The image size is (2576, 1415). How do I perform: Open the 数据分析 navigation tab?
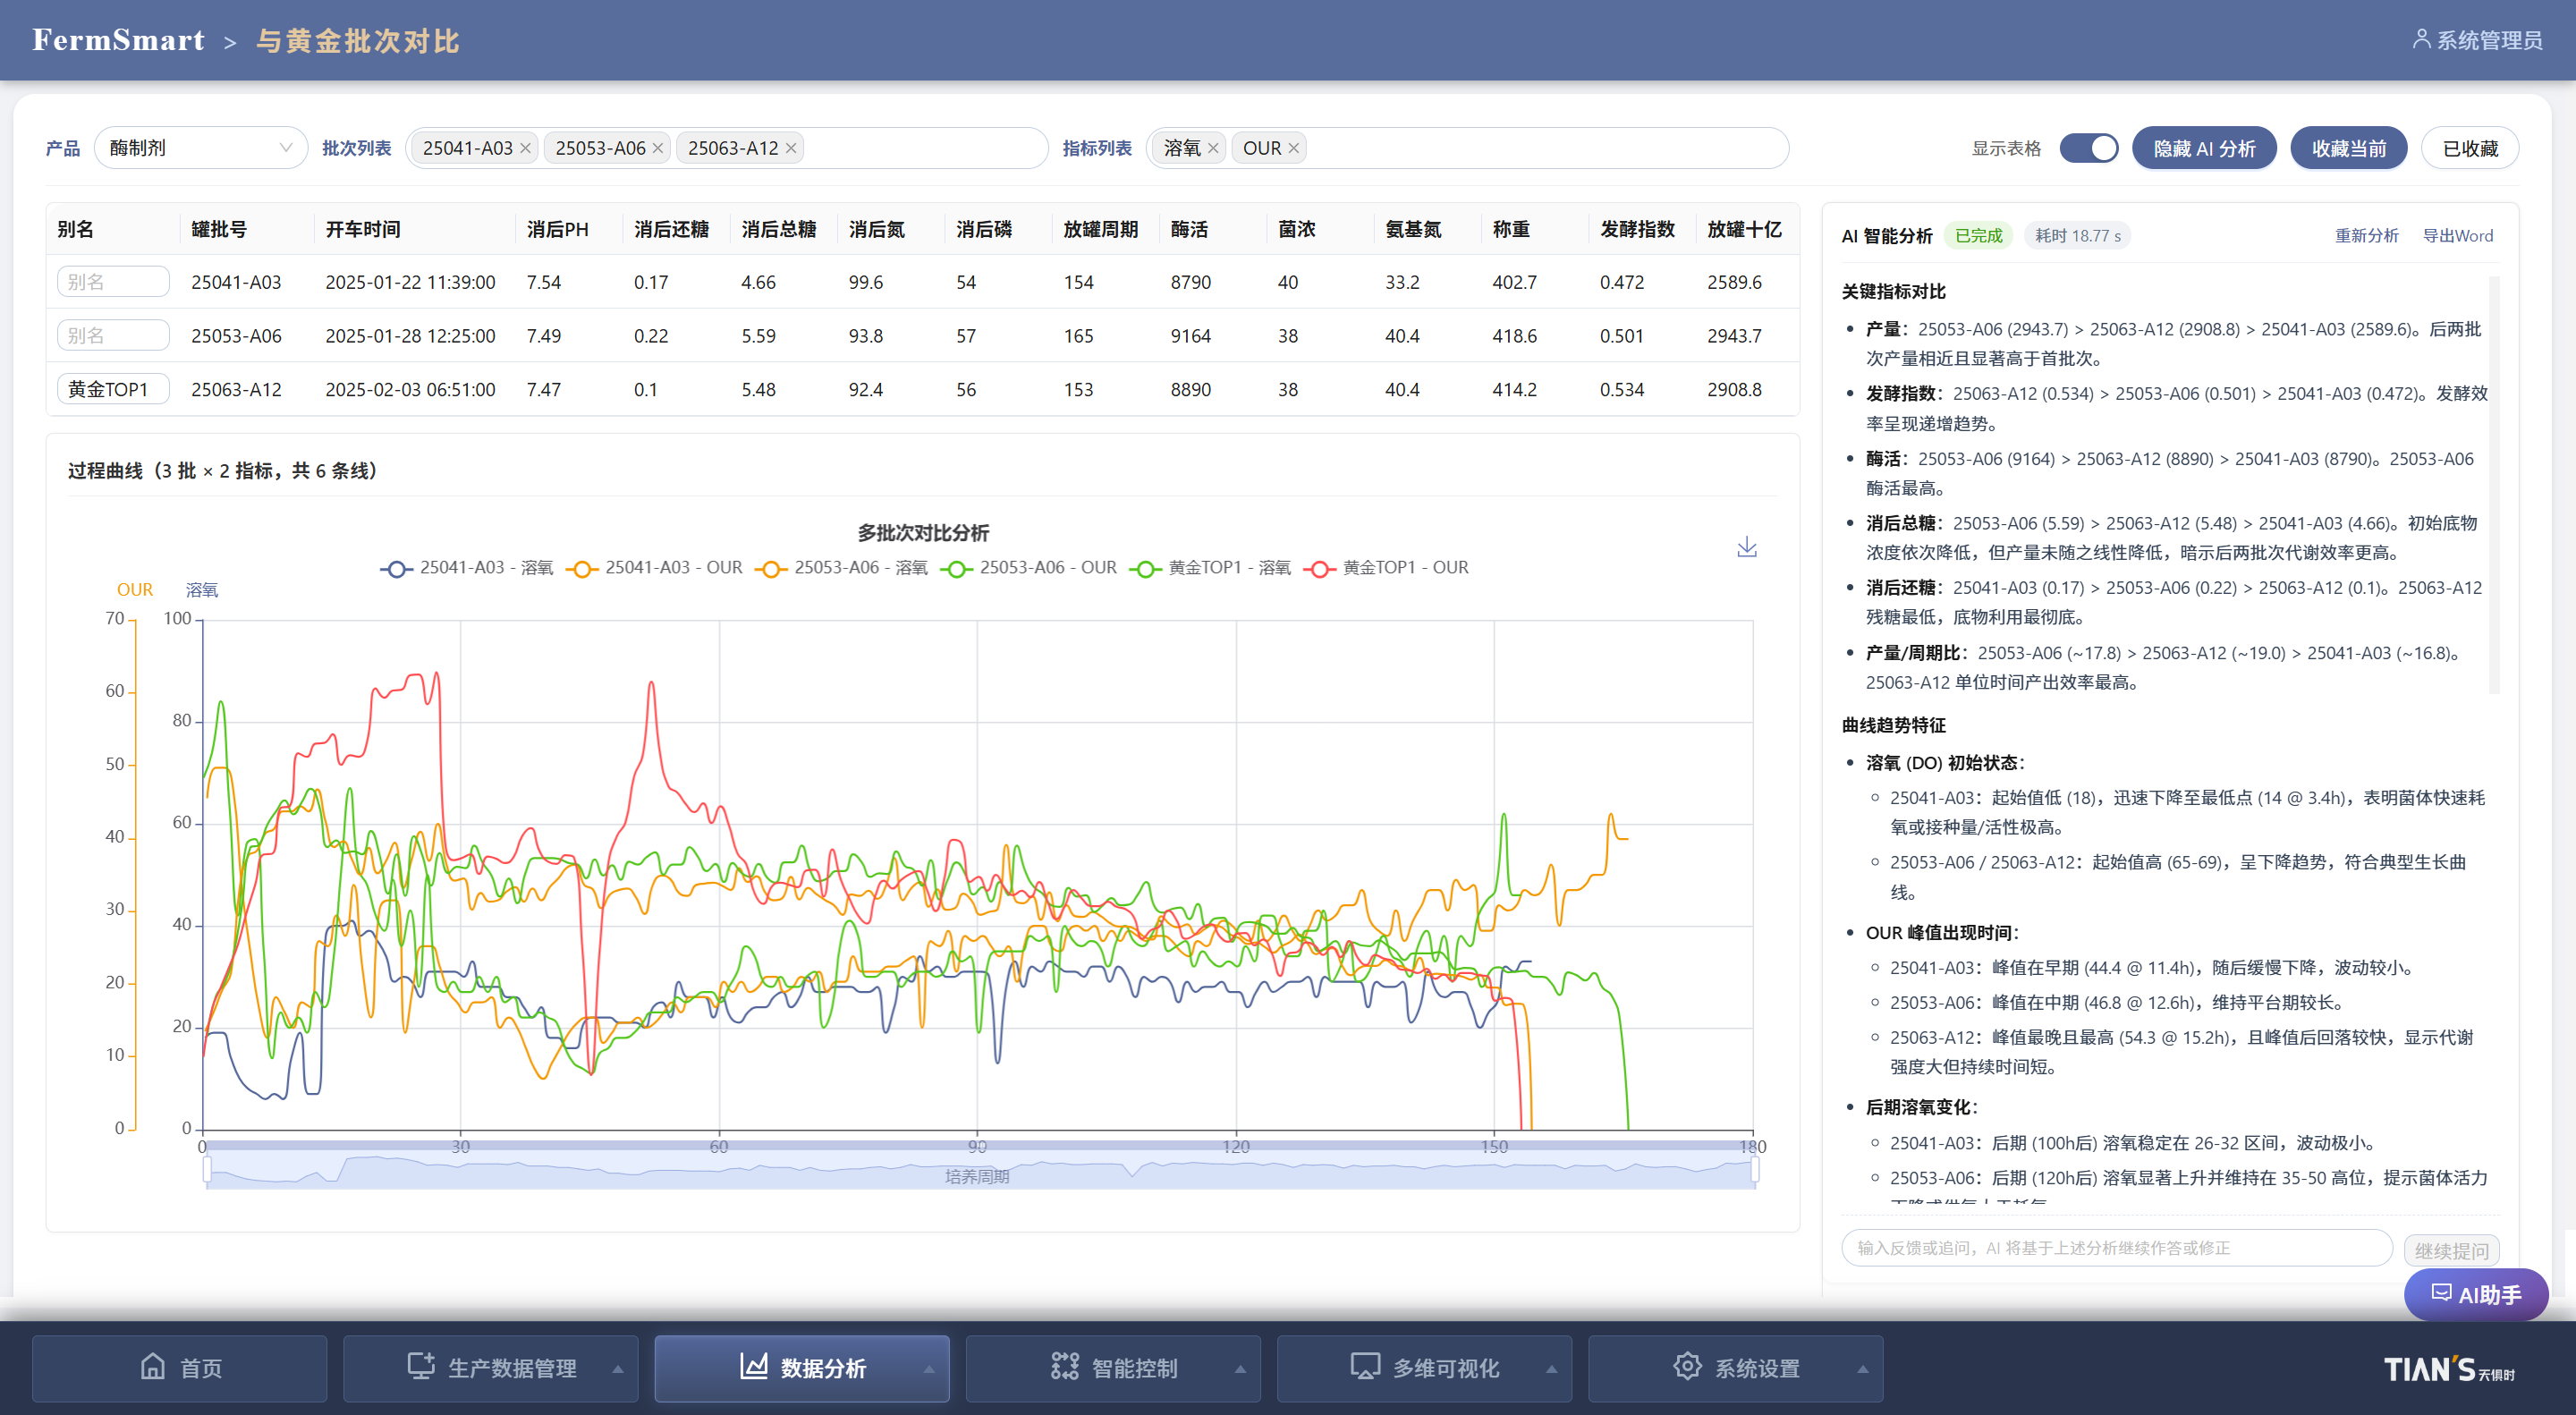coord(802,1368)
